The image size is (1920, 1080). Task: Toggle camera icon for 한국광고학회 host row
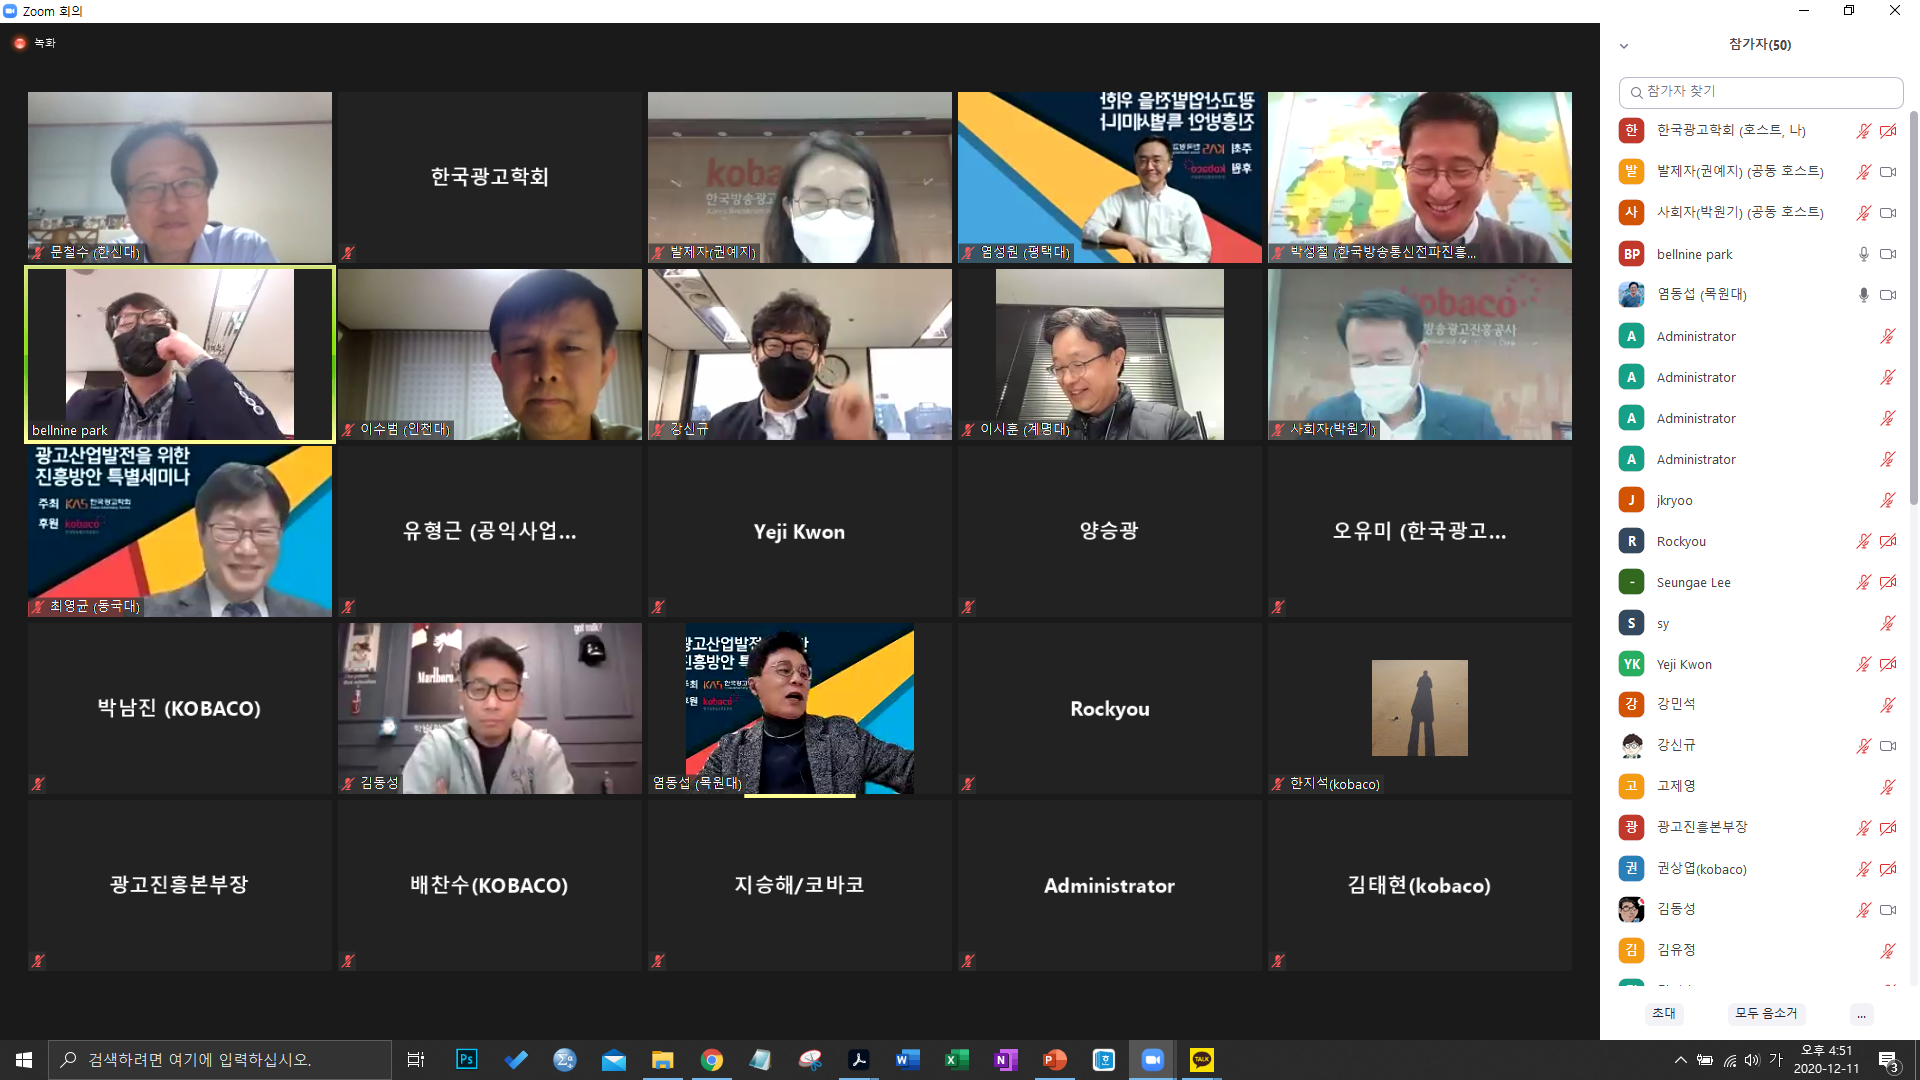coord(1888,131)
